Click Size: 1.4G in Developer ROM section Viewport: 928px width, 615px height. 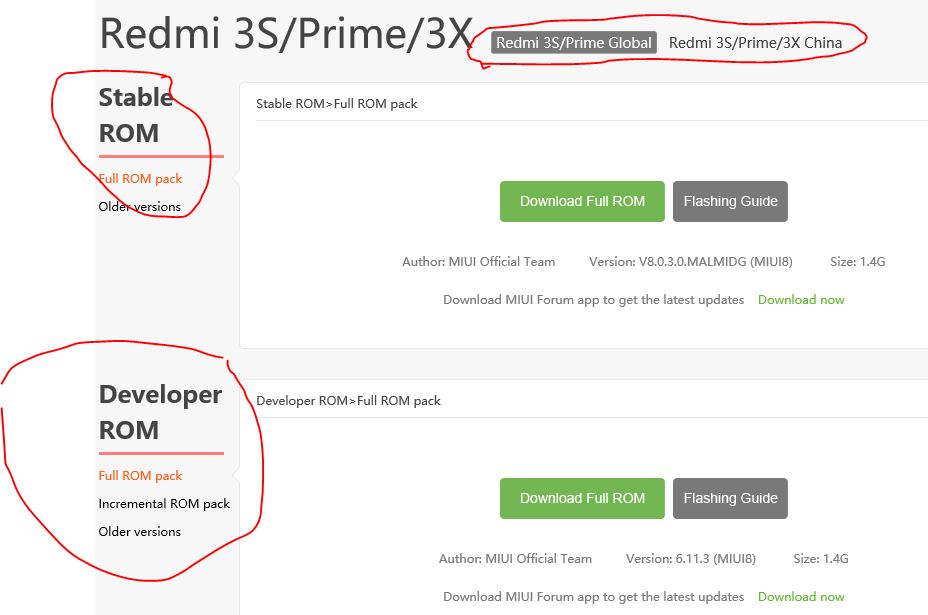click(821, 559)
